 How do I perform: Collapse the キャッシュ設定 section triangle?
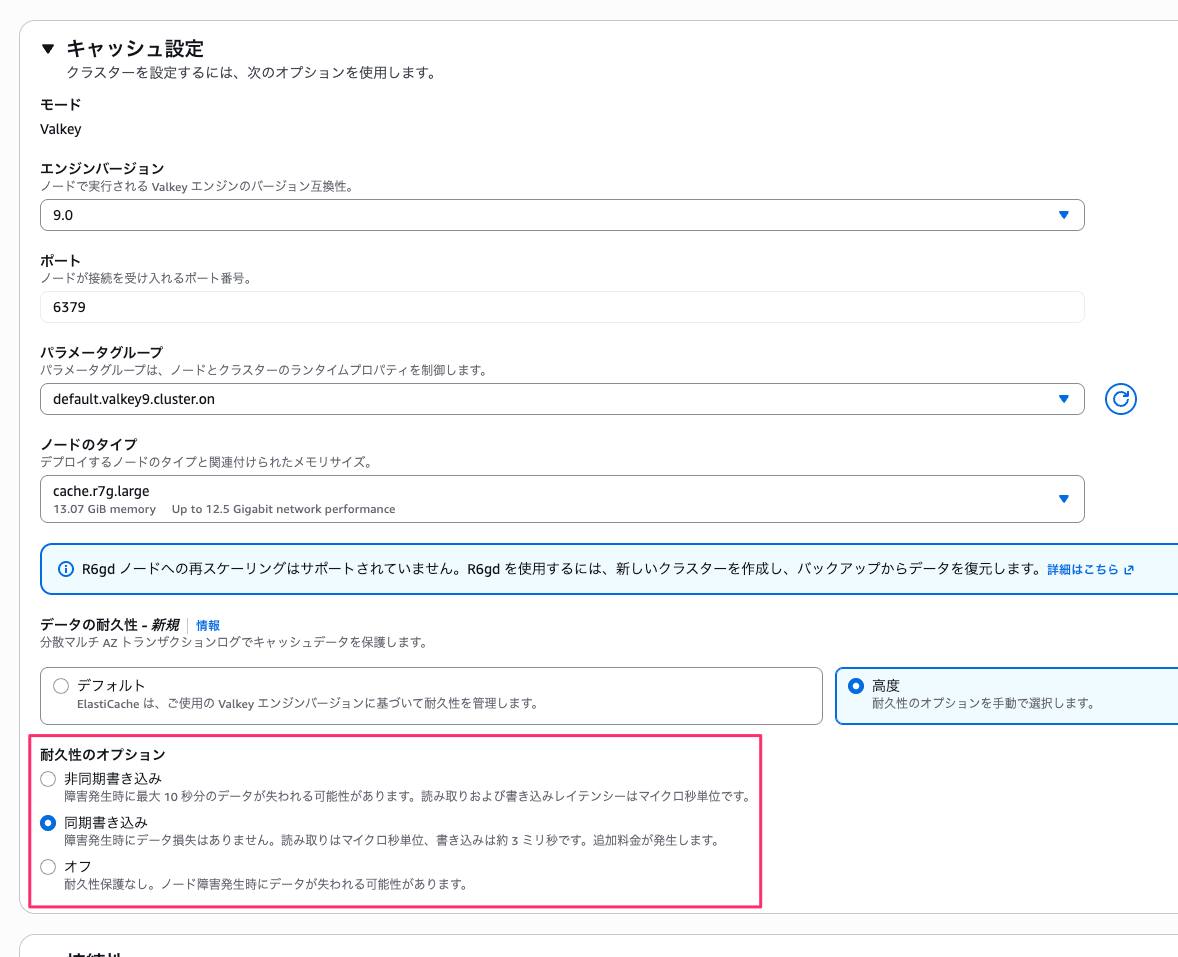coord(48,49)
